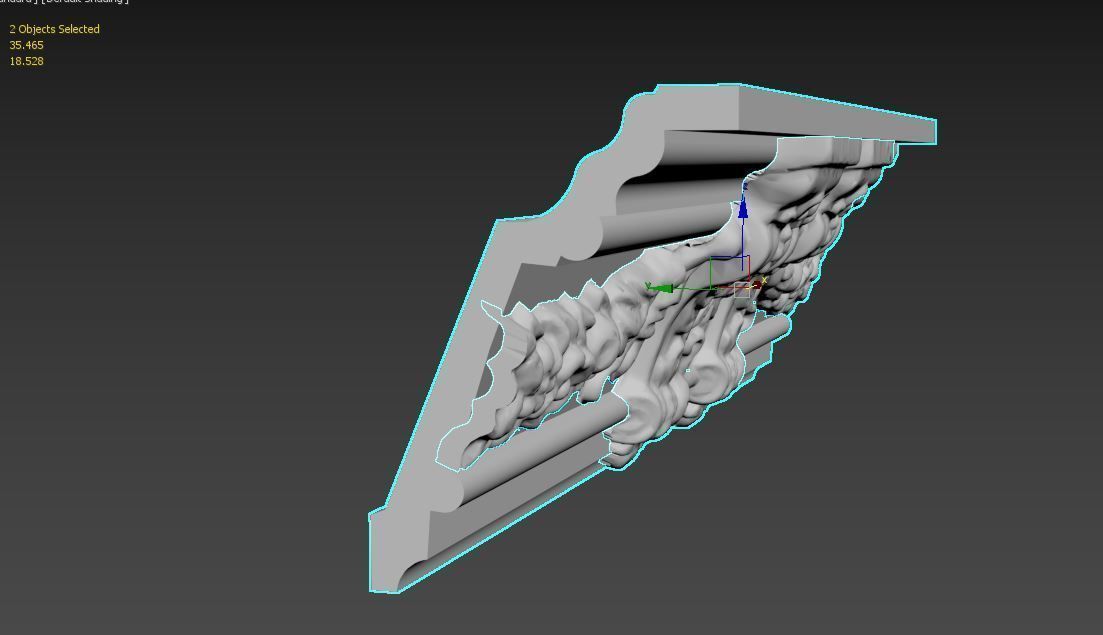This screenshot has height=635, width=1103.
Task: Click the '18.528' value in viewport statistics
Action: click(x=26, y=61)
